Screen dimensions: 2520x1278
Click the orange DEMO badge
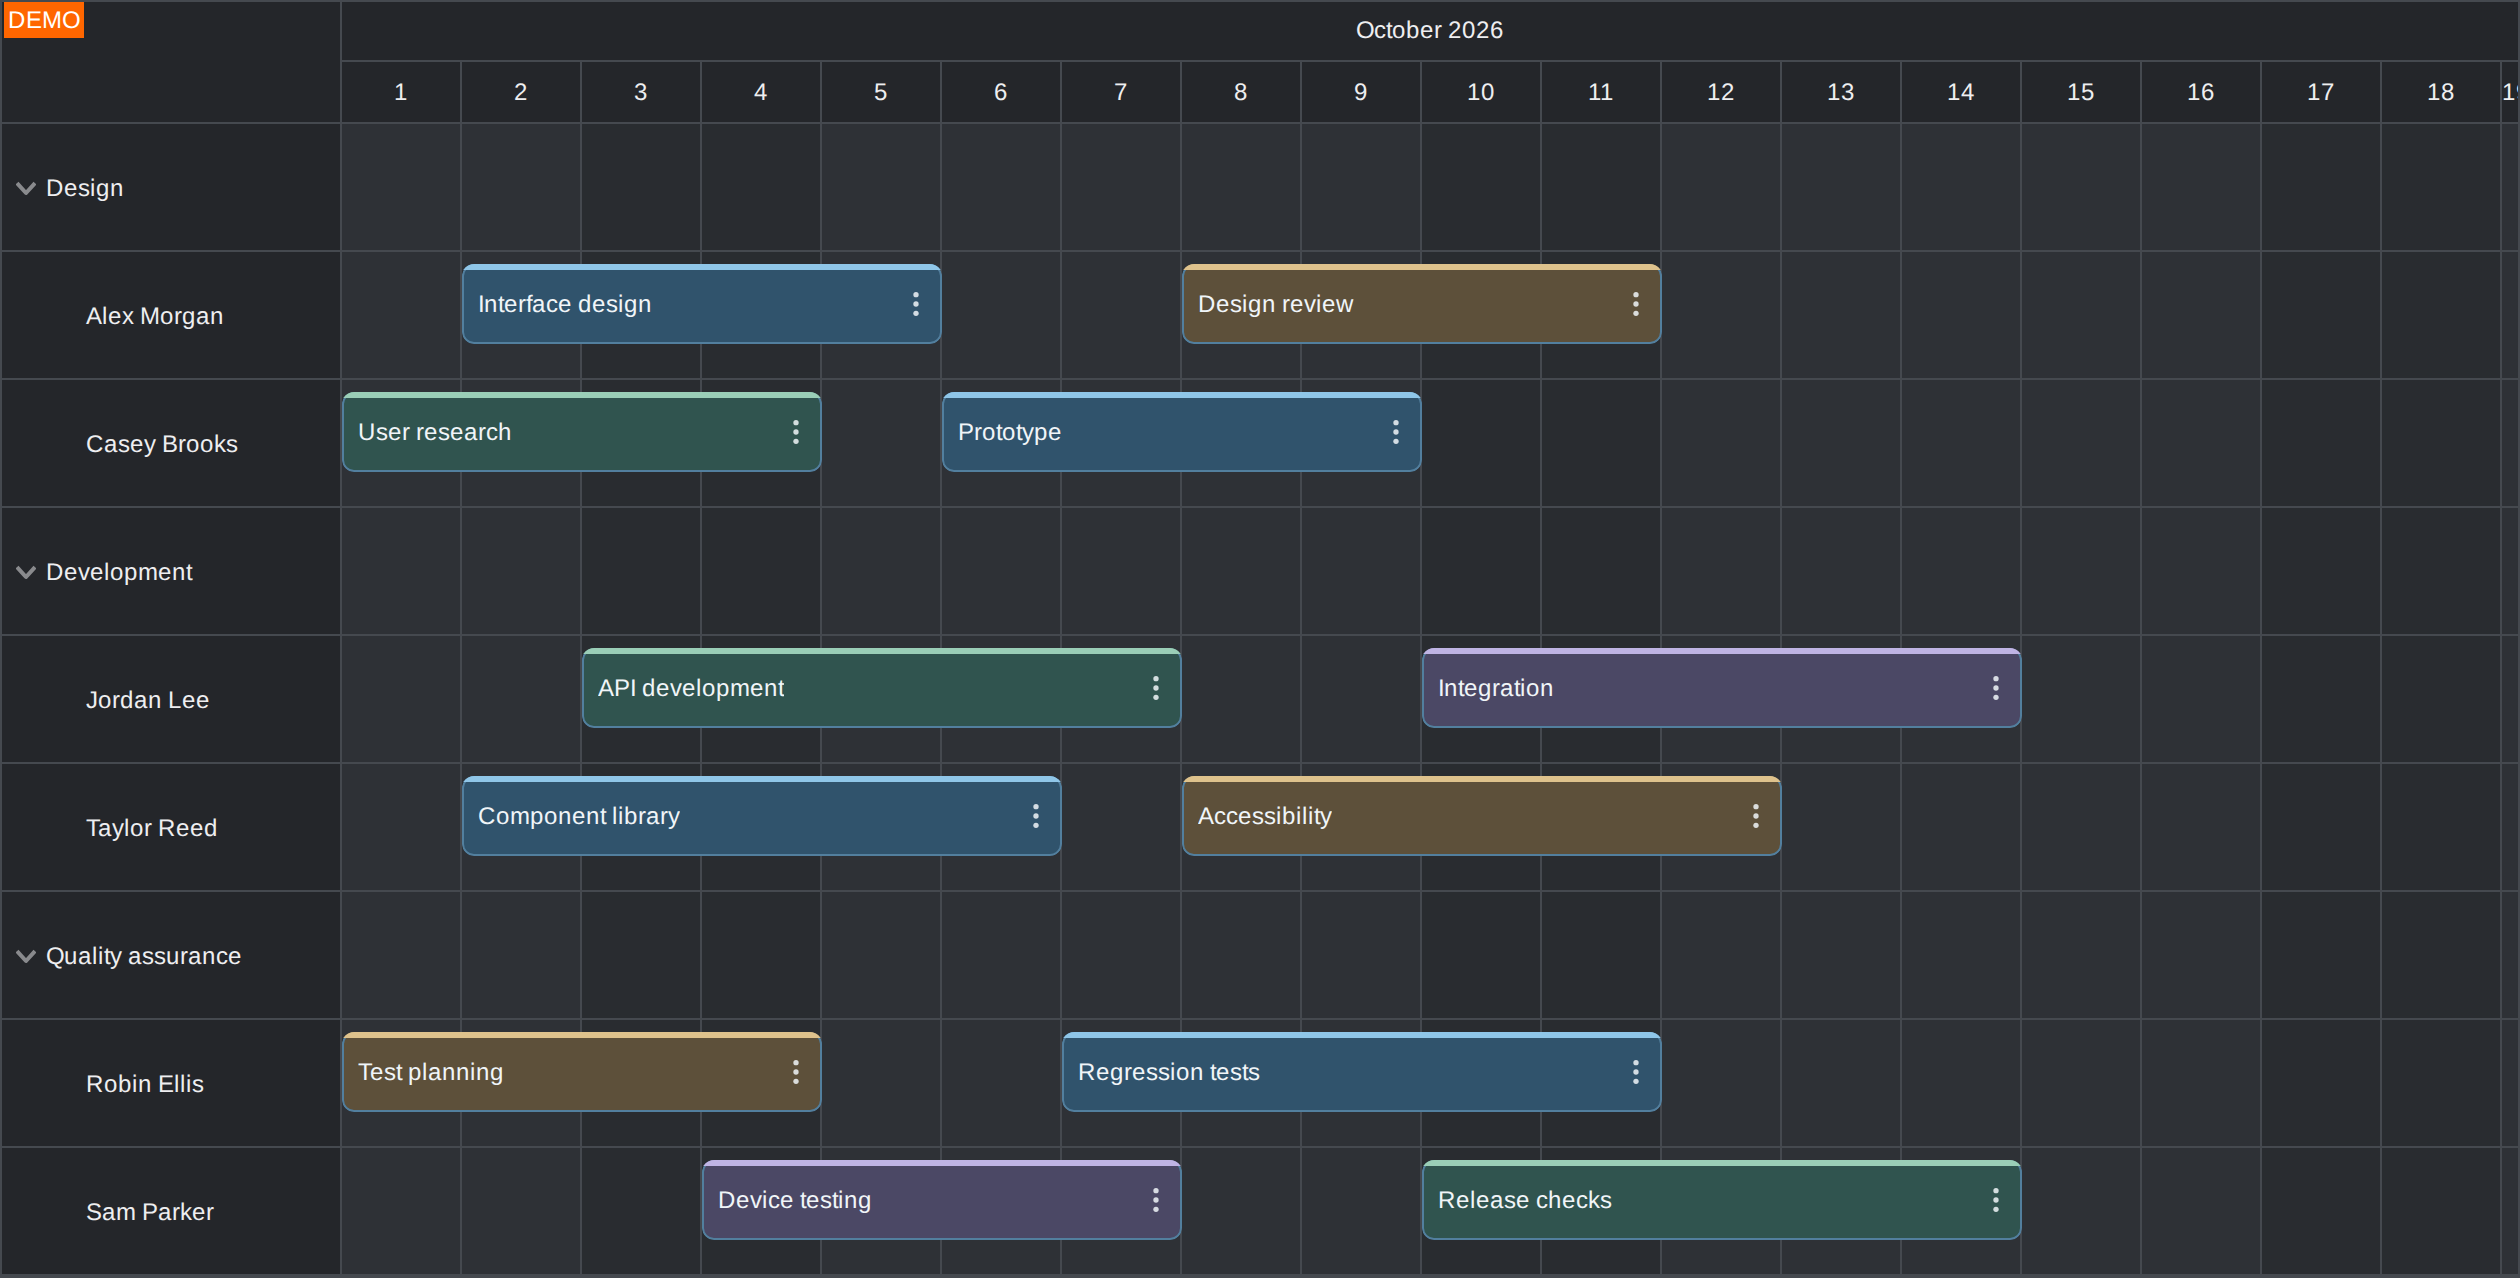click(44, 20)
